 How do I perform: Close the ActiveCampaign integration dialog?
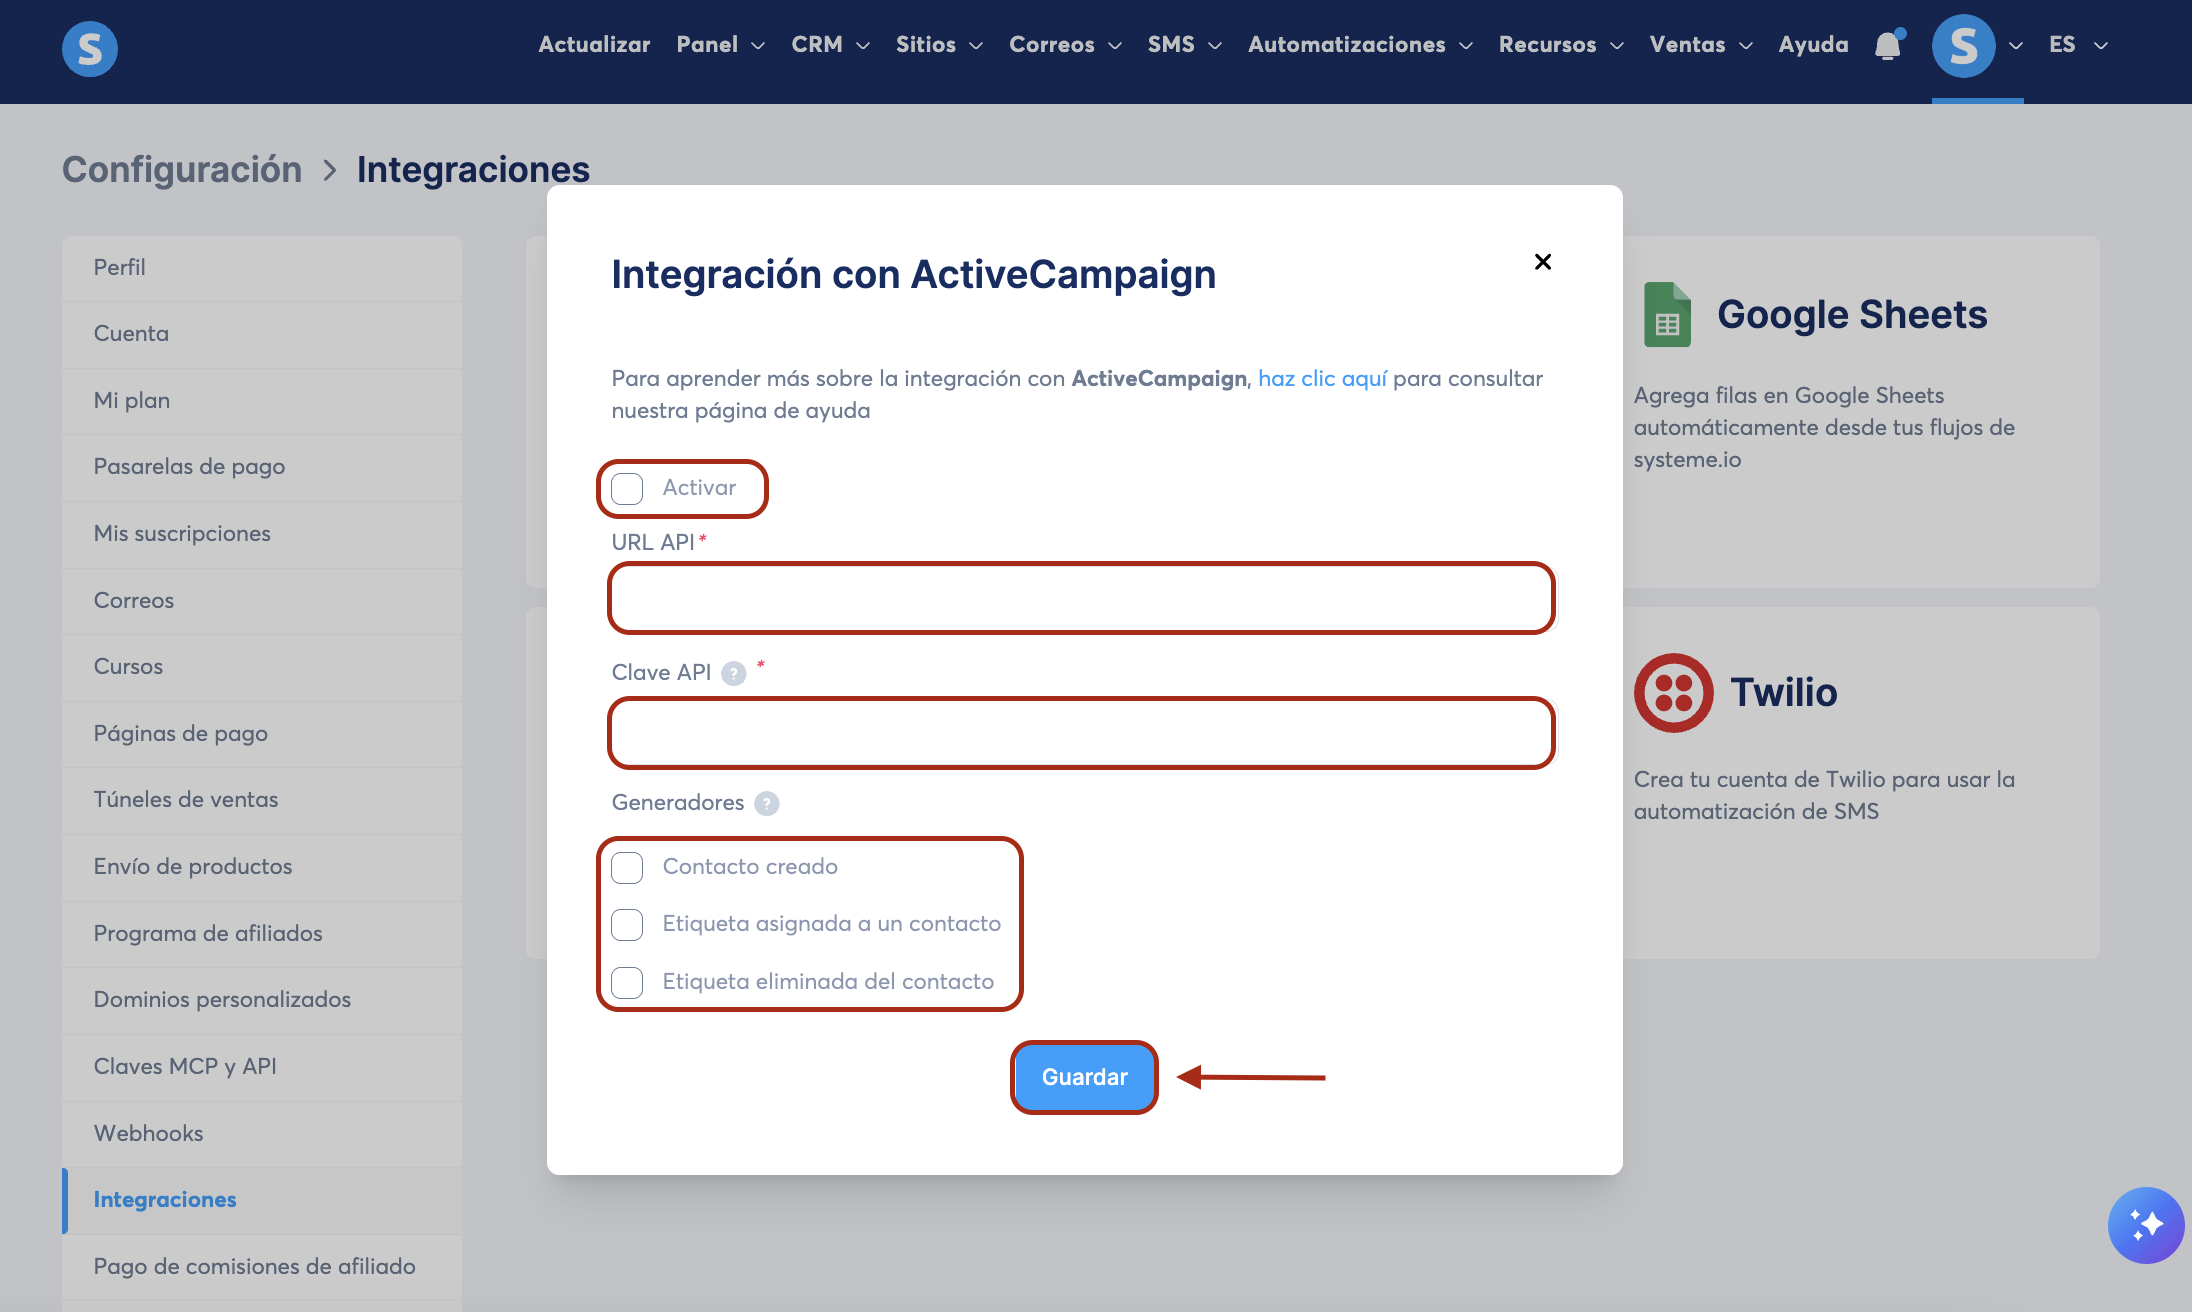1543,262
